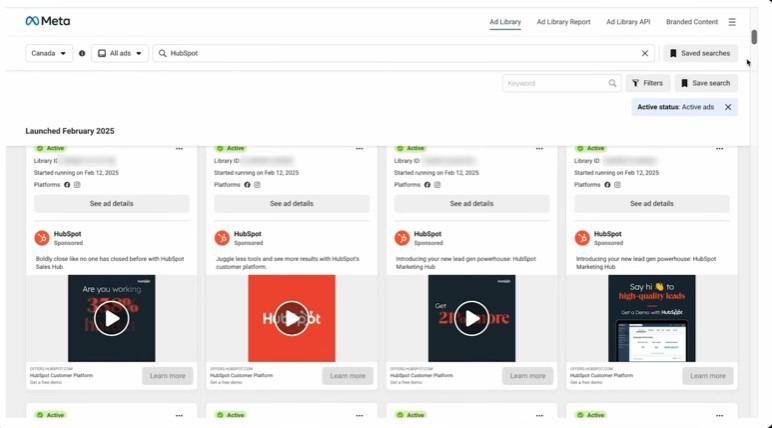772x428 pixels.
Task: Click HubSpot name on Say hi ad
Action: click(x=608, y=234)
